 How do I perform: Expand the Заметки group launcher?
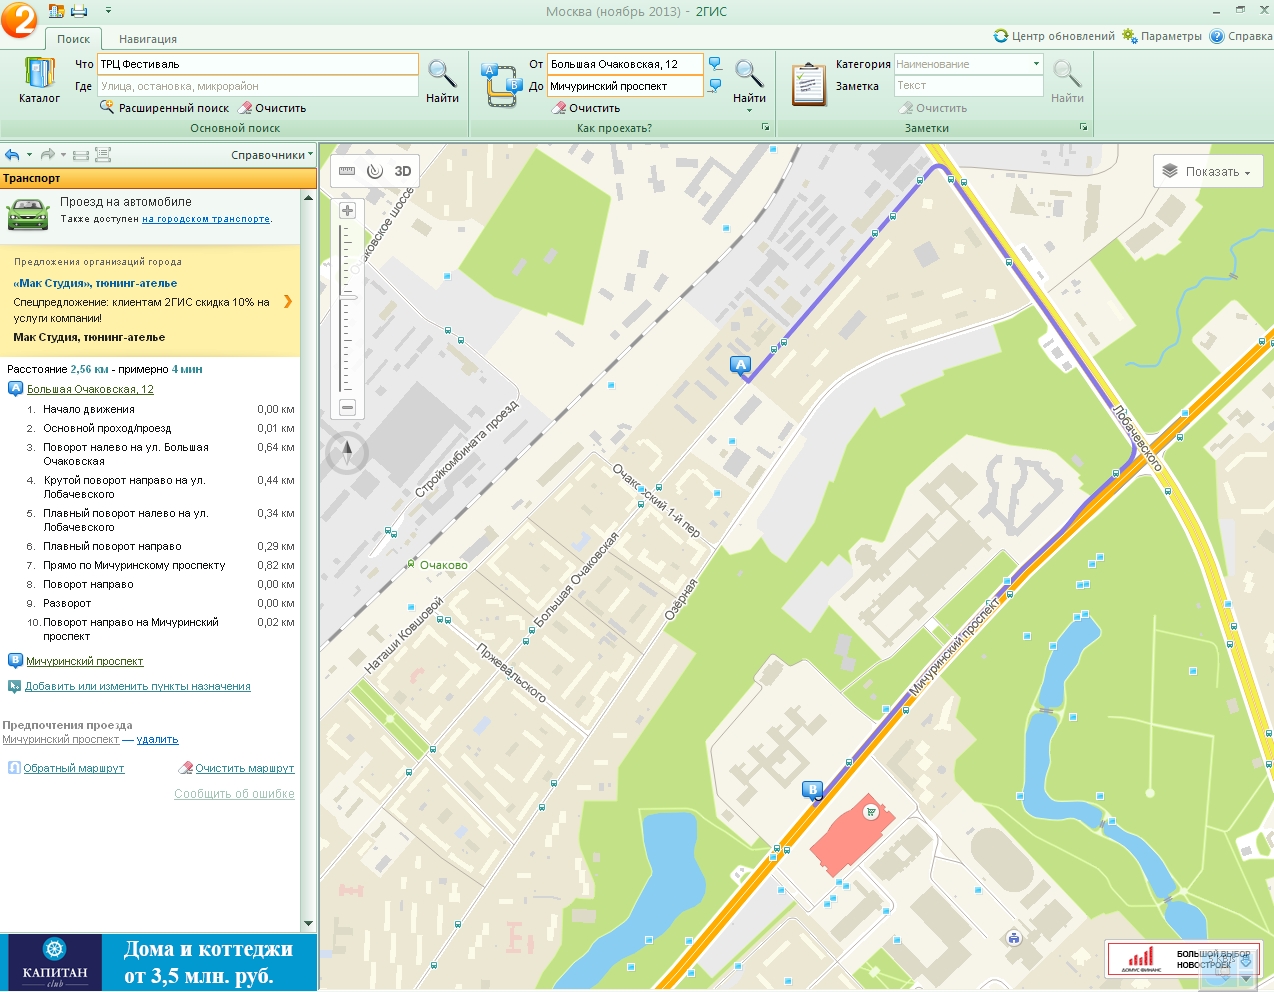click(1083, 128)
